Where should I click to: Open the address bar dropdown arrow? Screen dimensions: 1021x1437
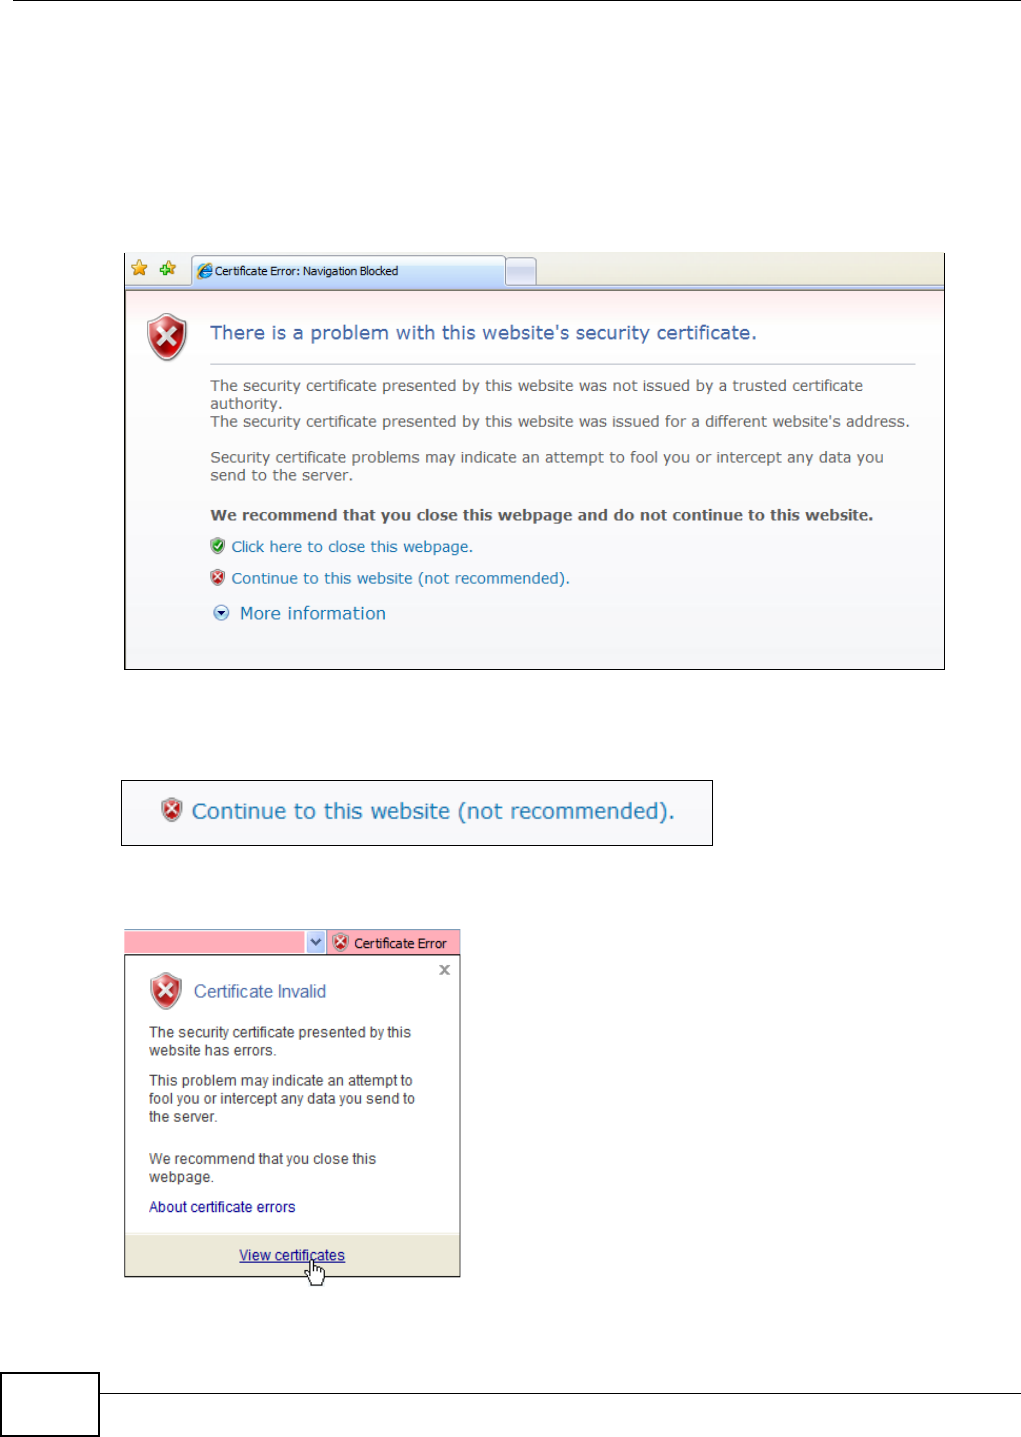tap(316, 942)
